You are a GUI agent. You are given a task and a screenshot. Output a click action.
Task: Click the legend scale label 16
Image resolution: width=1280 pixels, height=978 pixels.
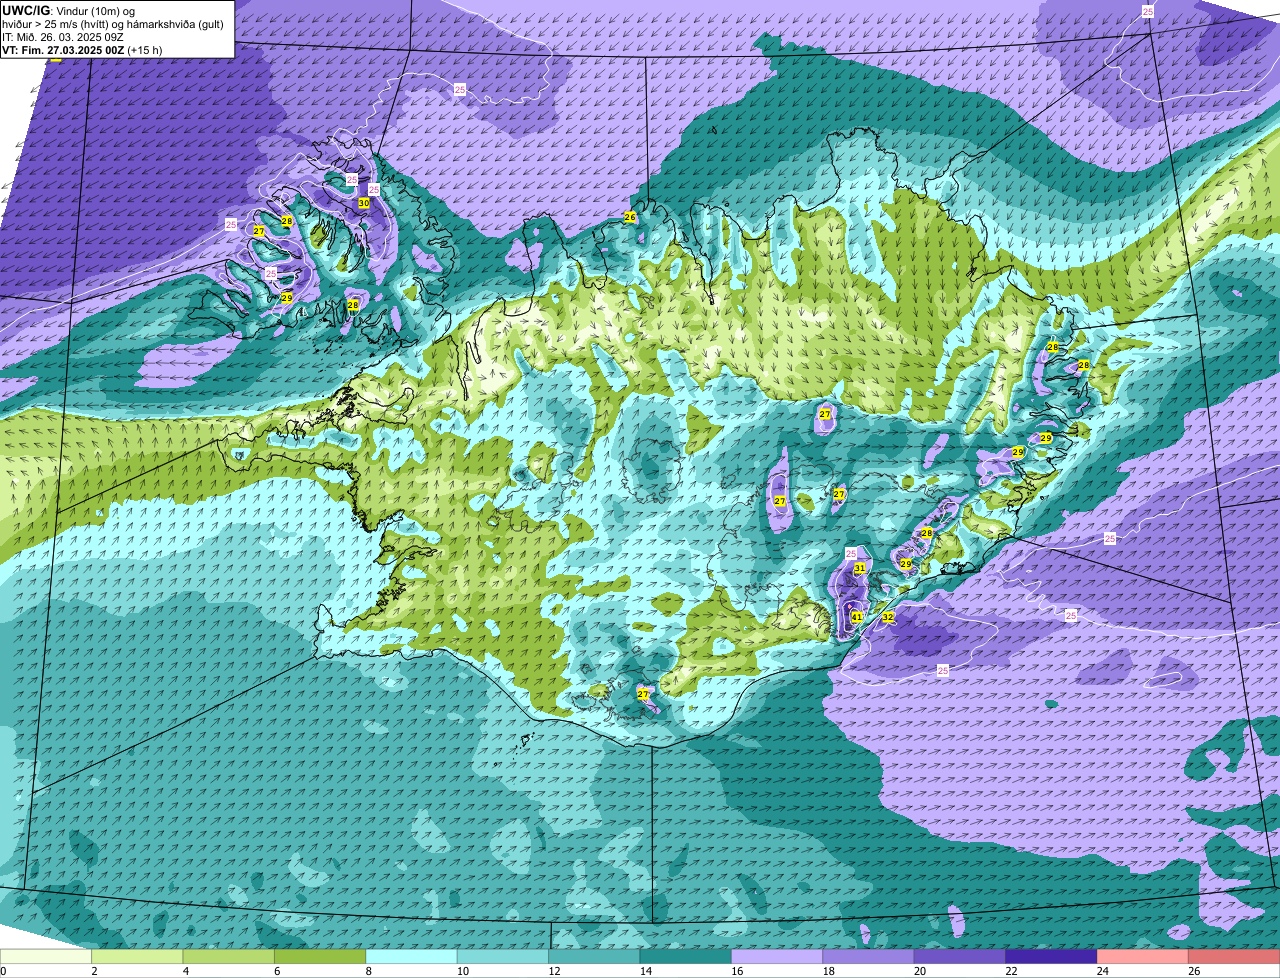tap(738, 971)
